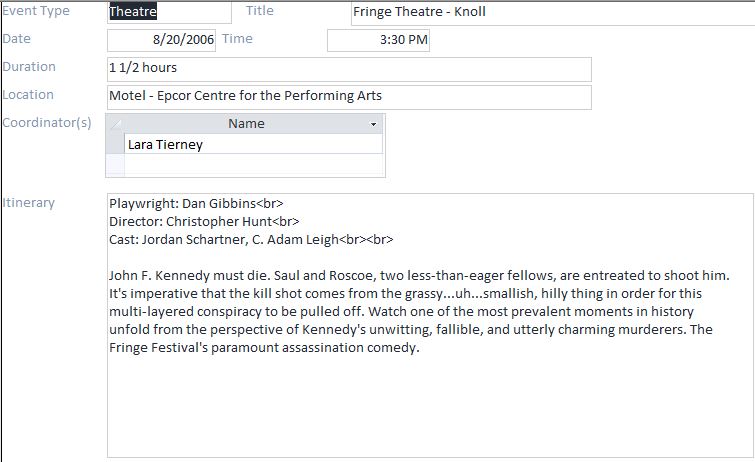Click the Date field showing 8/20/2006
755x462 pixels.
[x=161, y=40]
